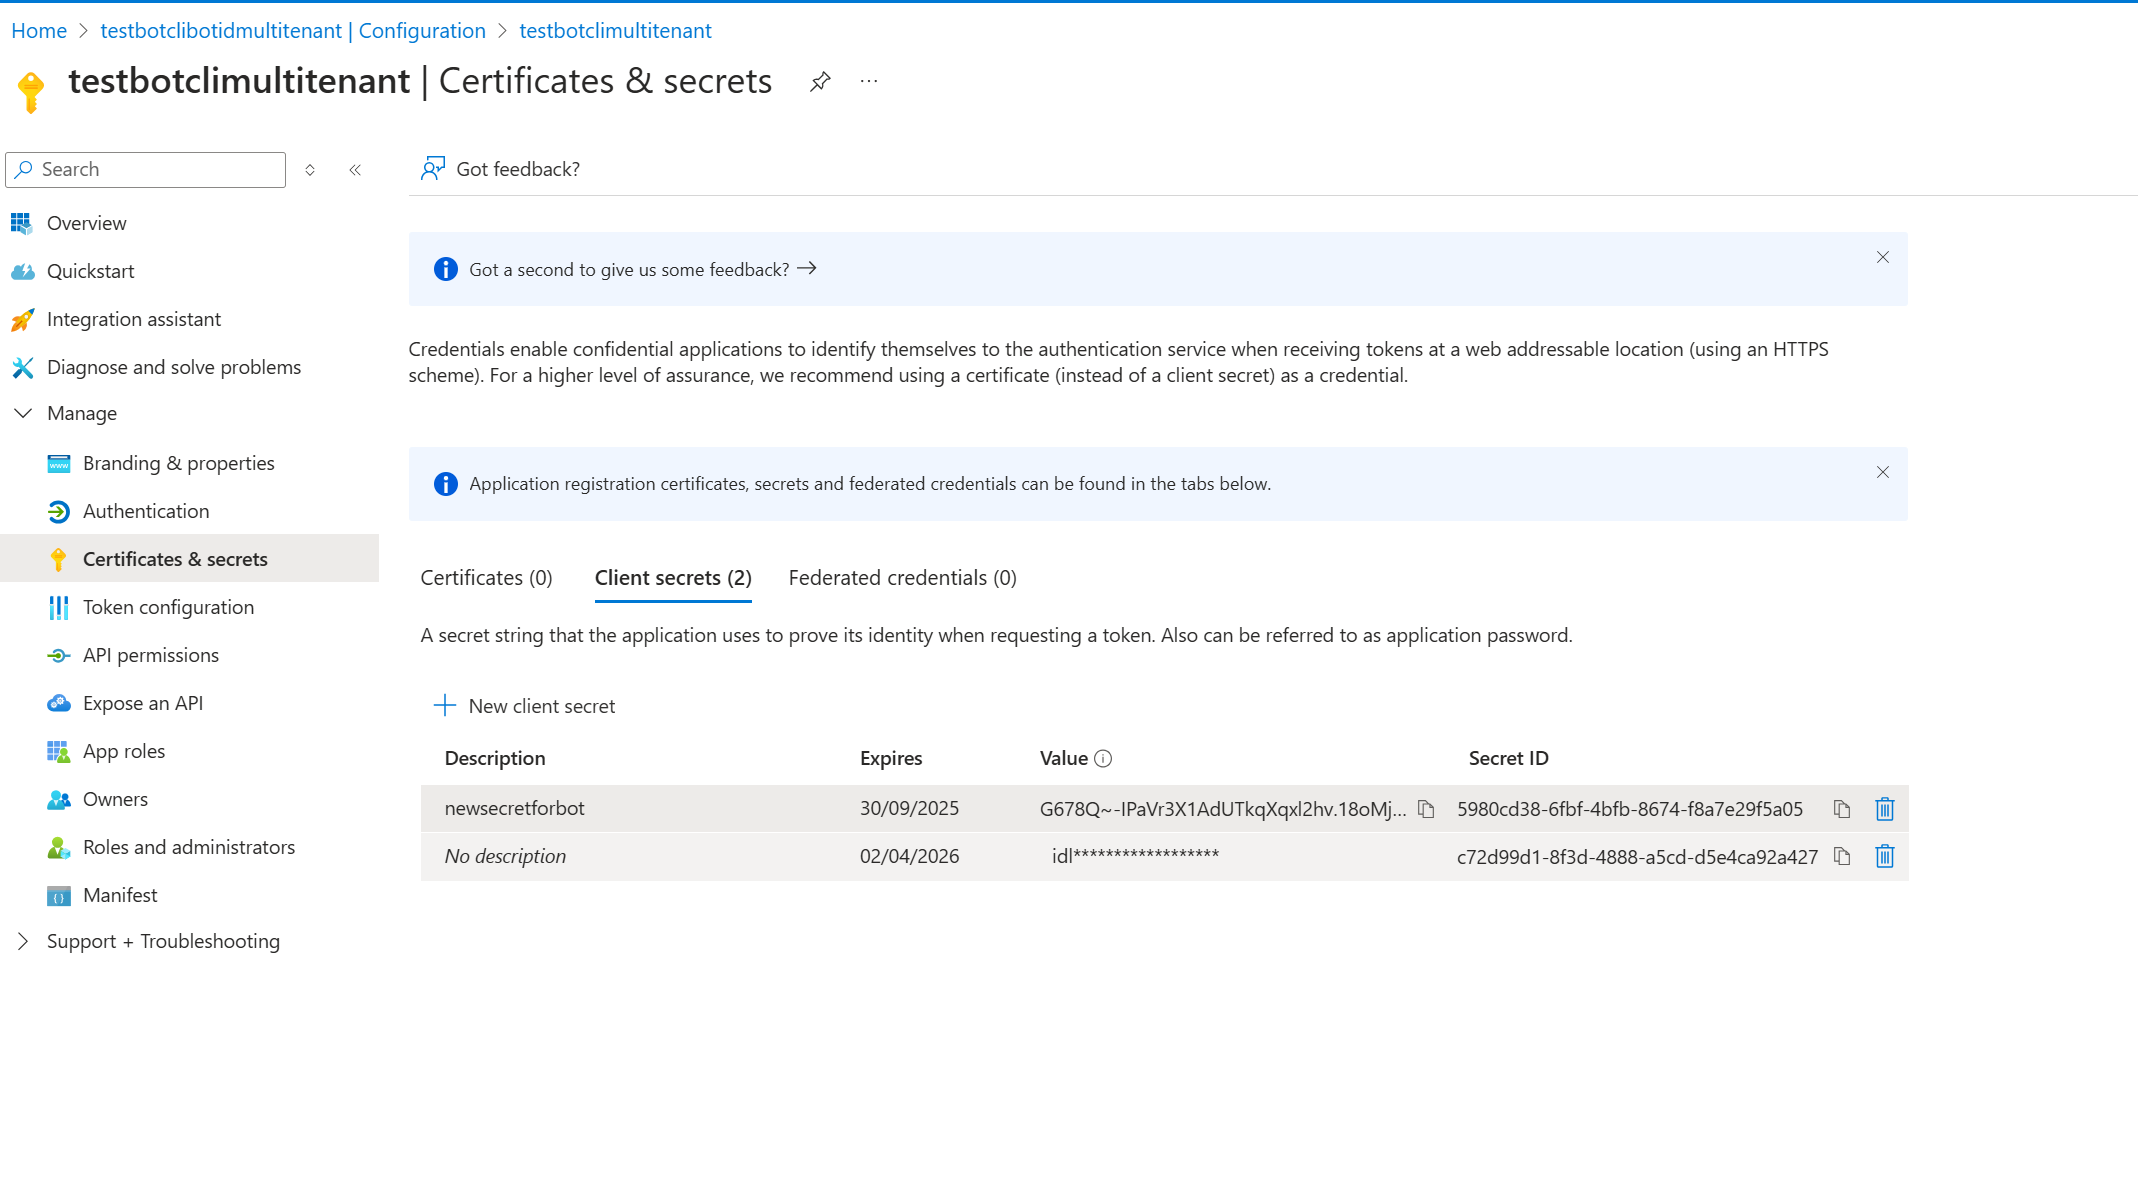The image size is (2138, 1202).
Task: Switch to the Certificates (0) tab
Action: tap(486, 578)
